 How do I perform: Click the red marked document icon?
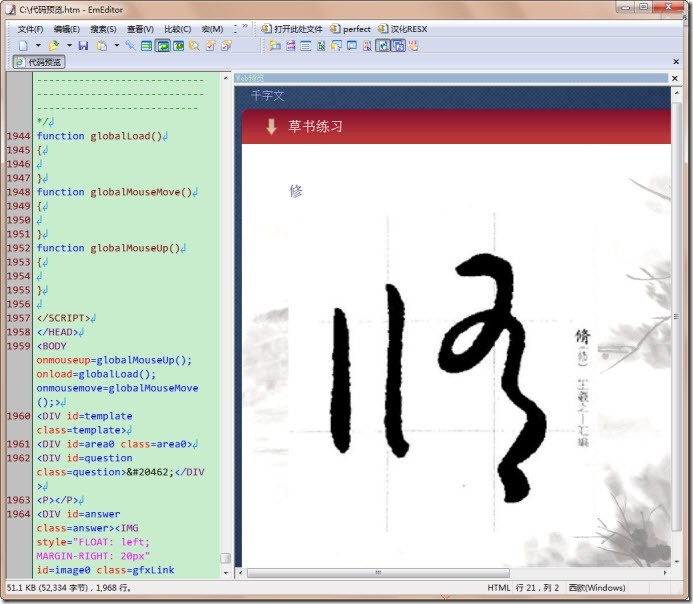[367, 46]
